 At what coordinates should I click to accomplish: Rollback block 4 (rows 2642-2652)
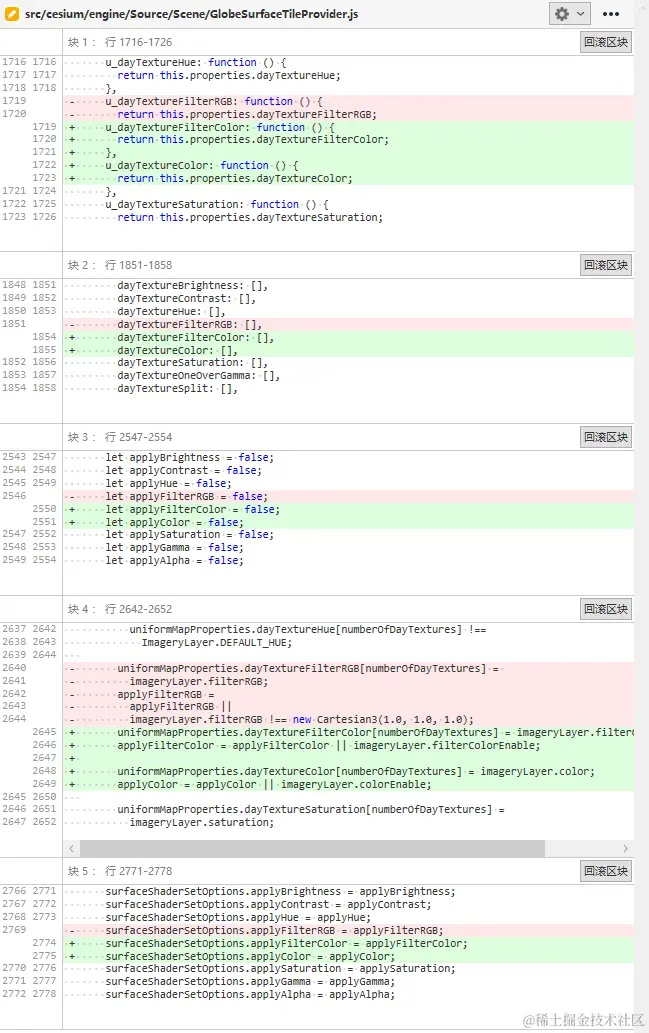click(x=606, y=609)
